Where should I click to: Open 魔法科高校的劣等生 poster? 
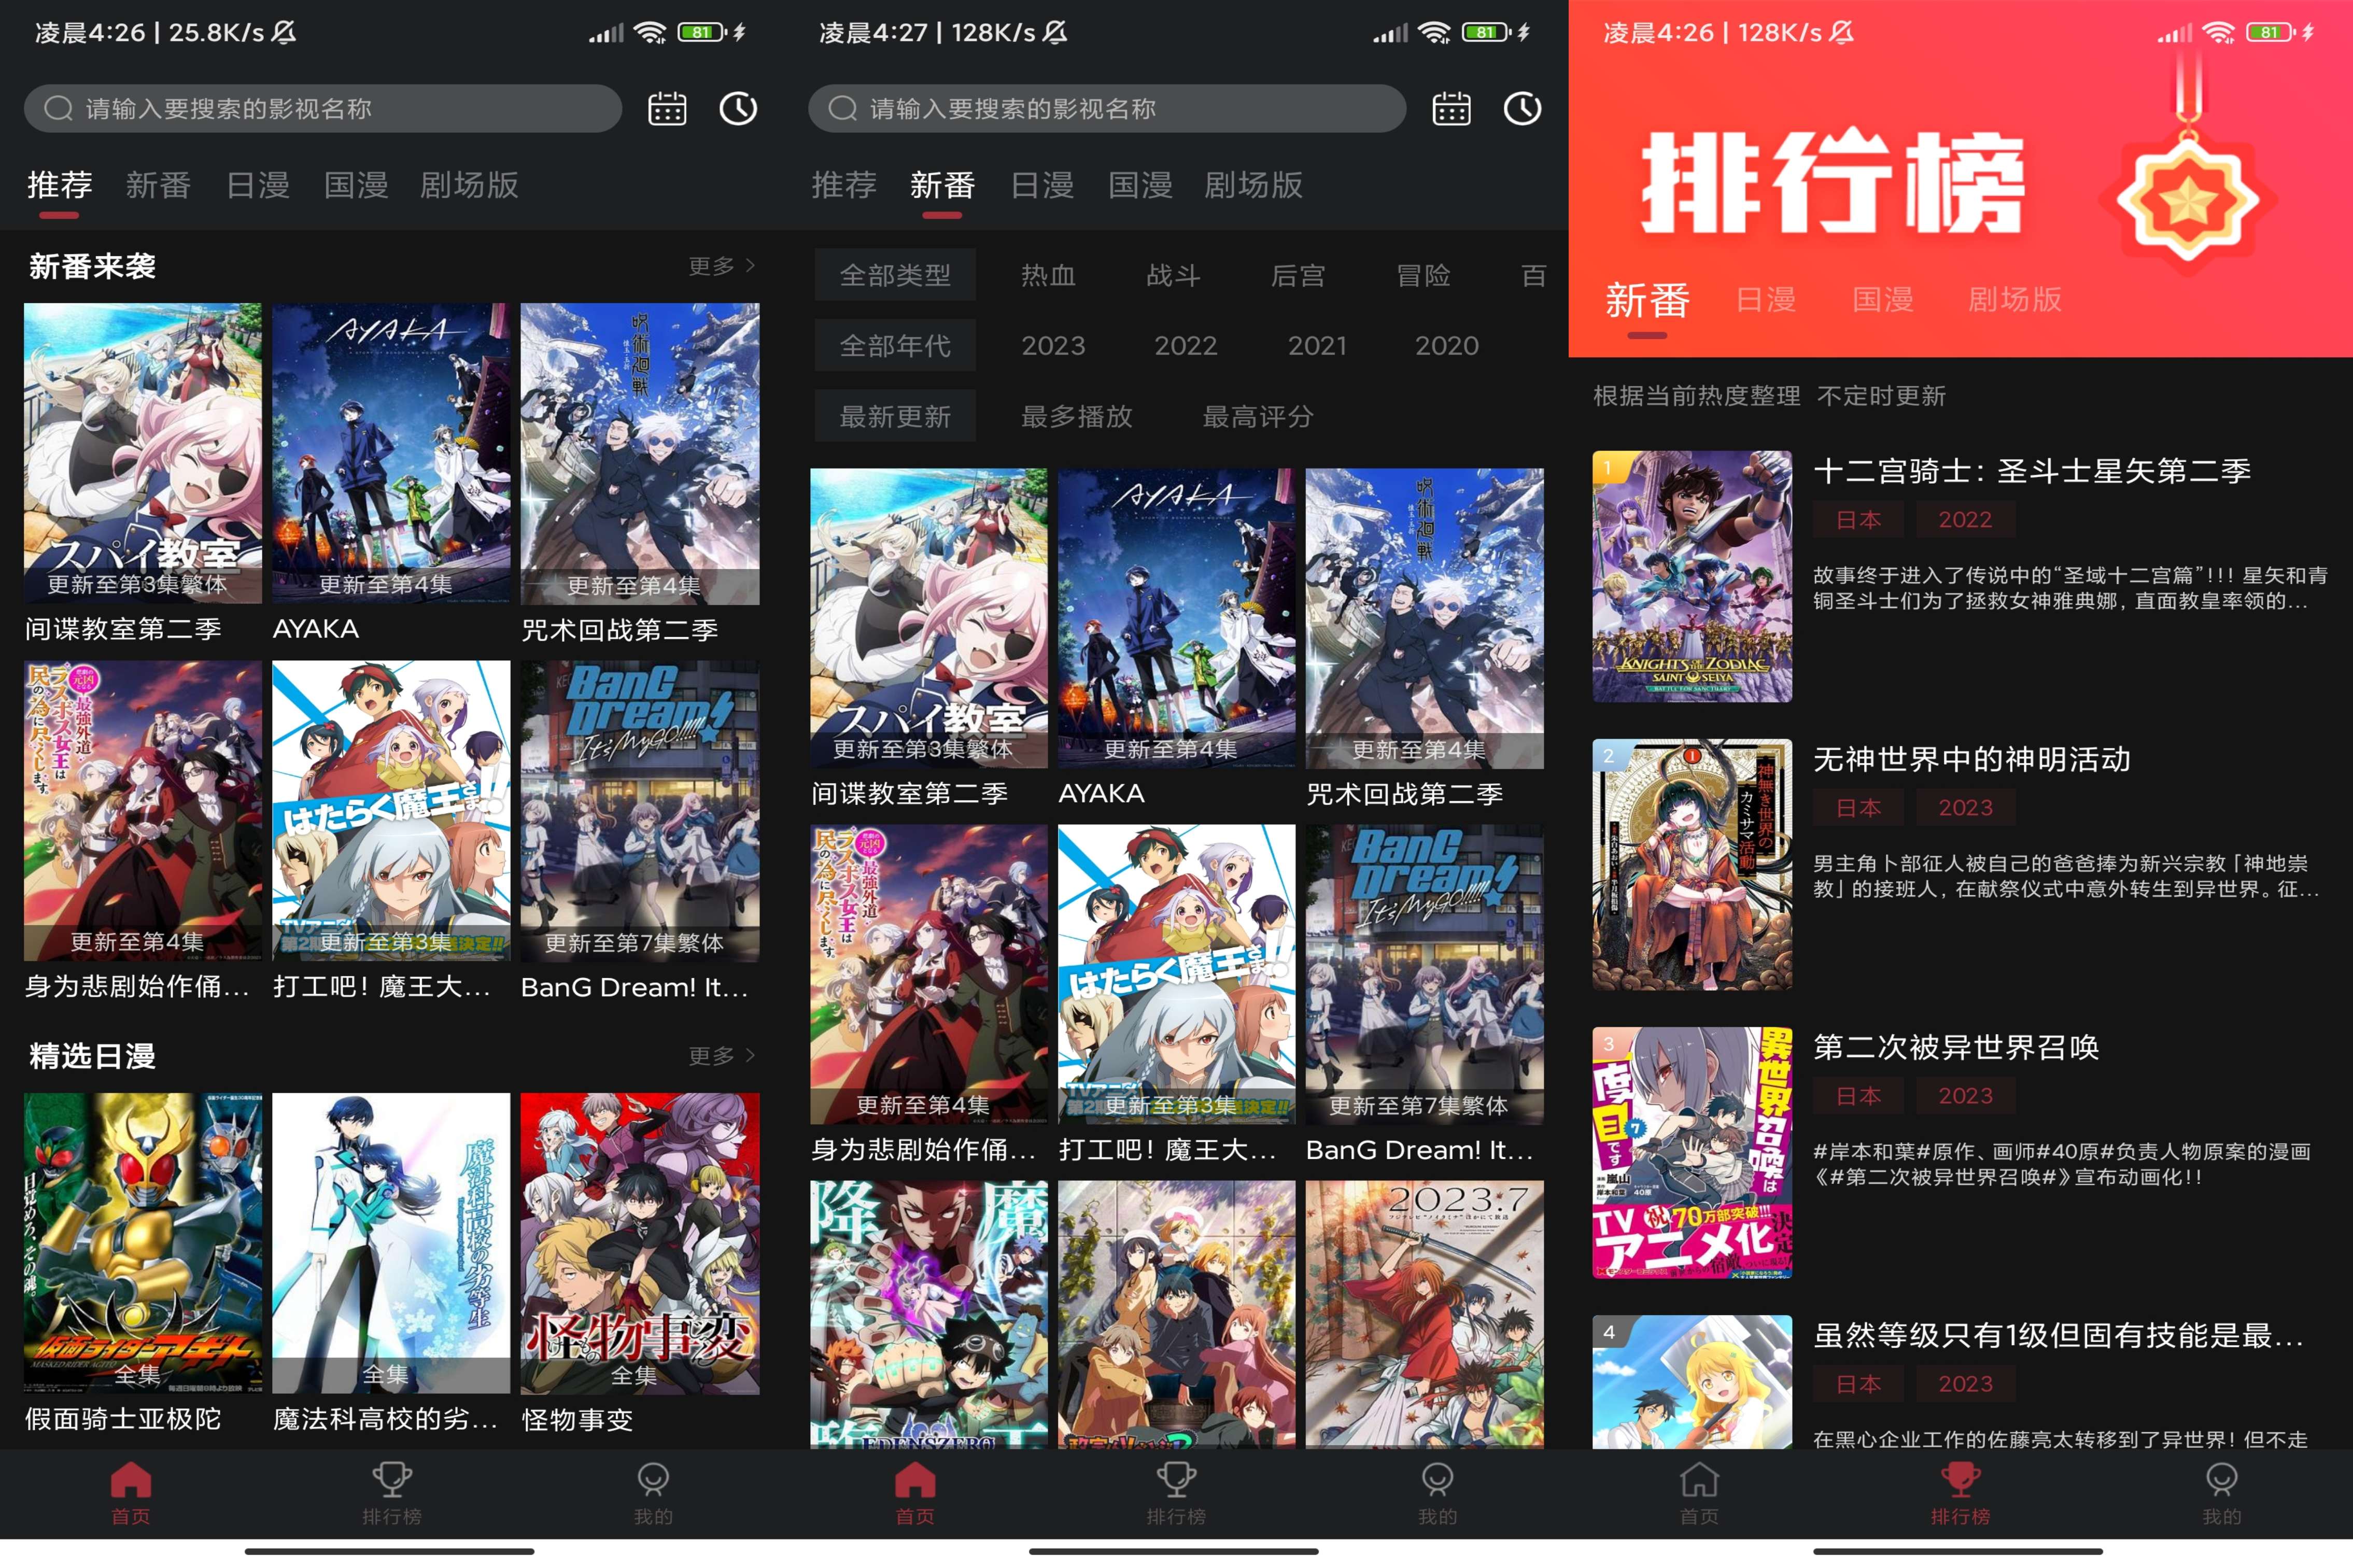pyautogui.click(x=391, y=1243)
